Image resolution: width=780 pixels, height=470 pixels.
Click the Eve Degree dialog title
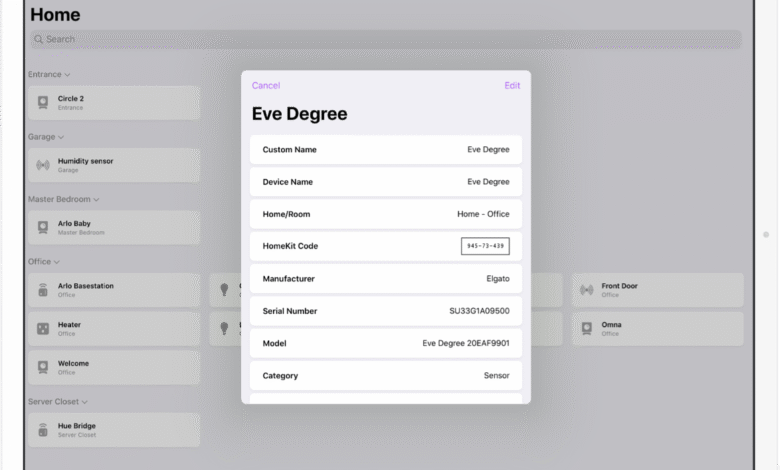pyautogui.click(x=299, y=114)
